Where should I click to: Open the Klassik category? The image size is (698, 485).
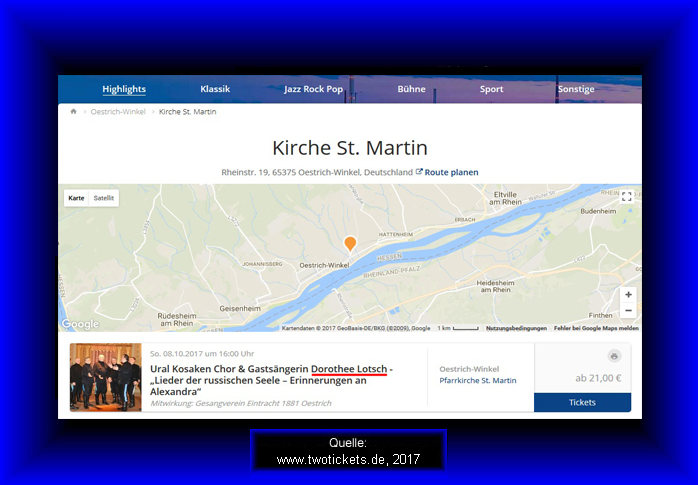tap(215, 89)
